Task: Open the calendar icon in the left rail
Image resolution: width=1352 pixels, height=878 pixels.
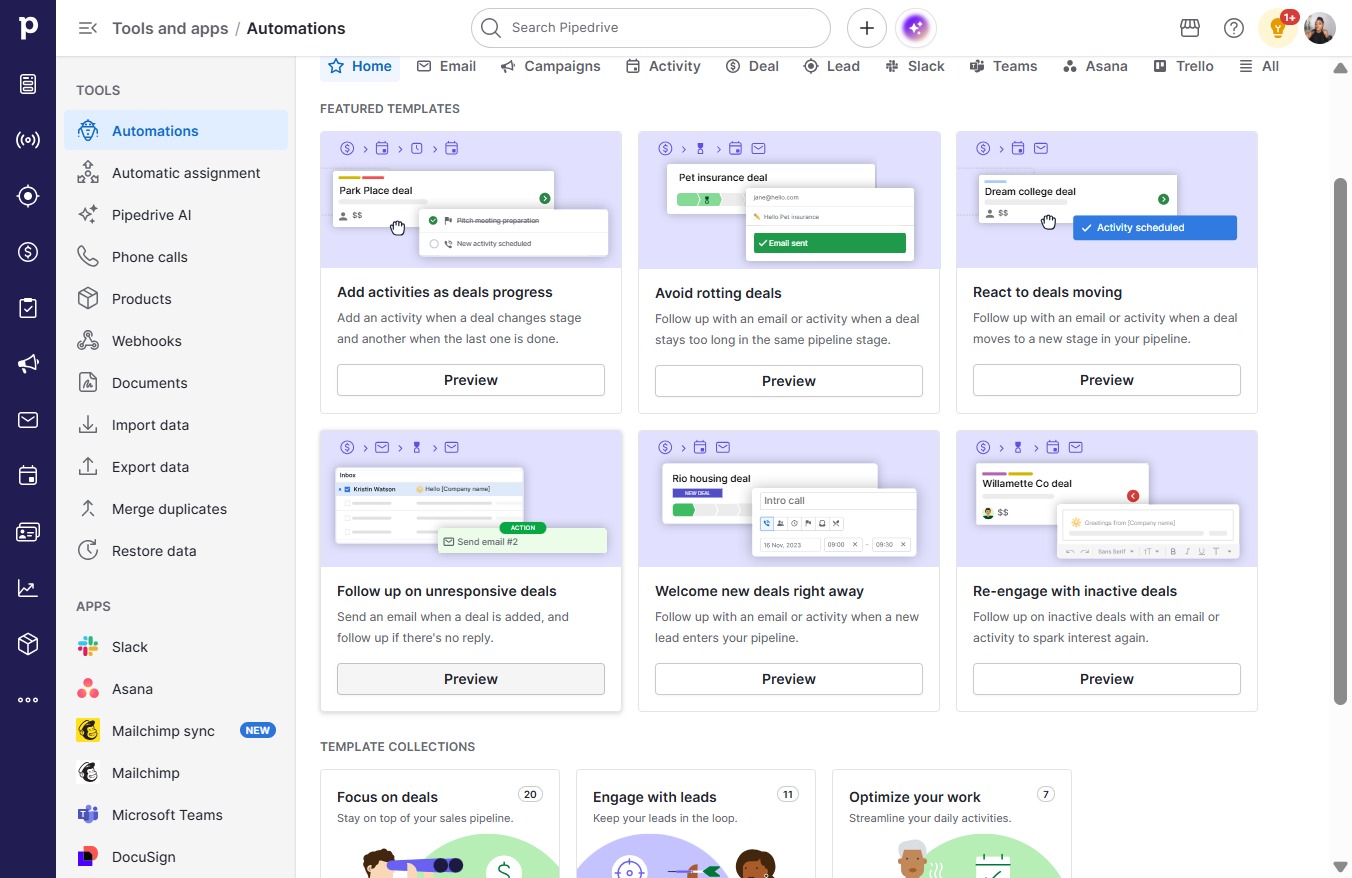Action: coord(28,476)
